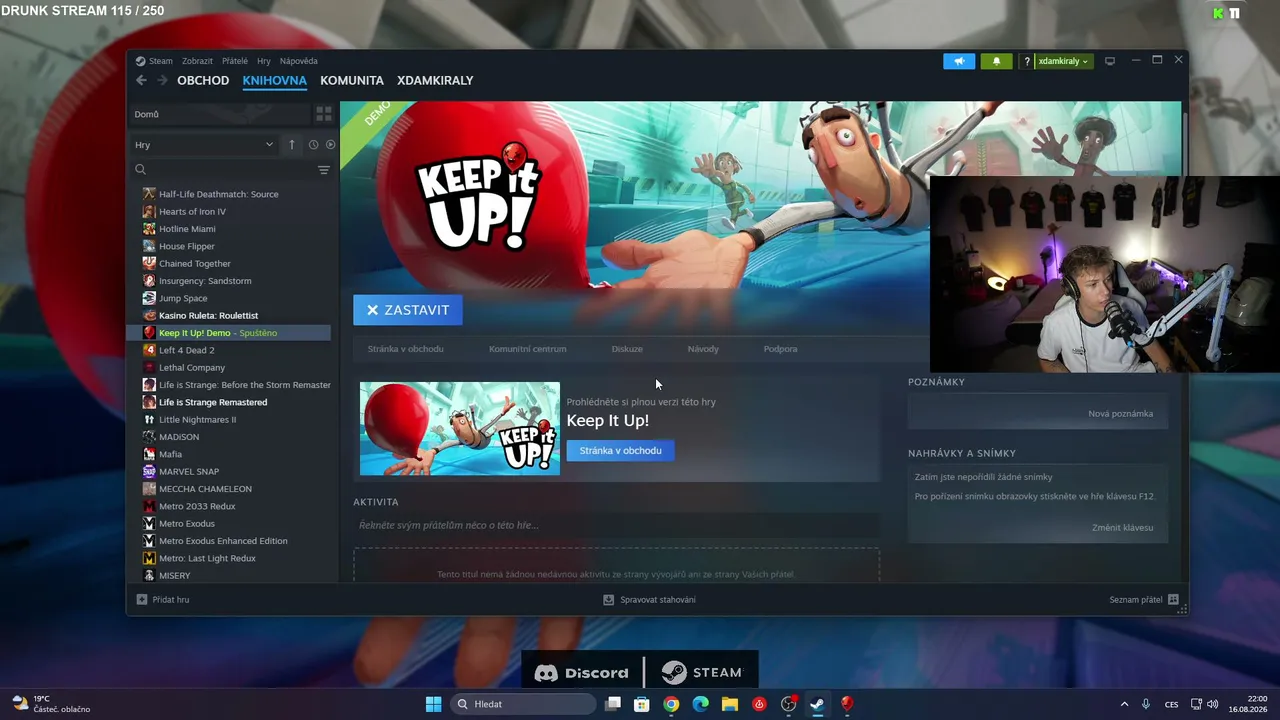Screen dimensions: 1280x720
Task: Open Komunitní centrum link
Action: pyautogui.click(x=528, y=349)
